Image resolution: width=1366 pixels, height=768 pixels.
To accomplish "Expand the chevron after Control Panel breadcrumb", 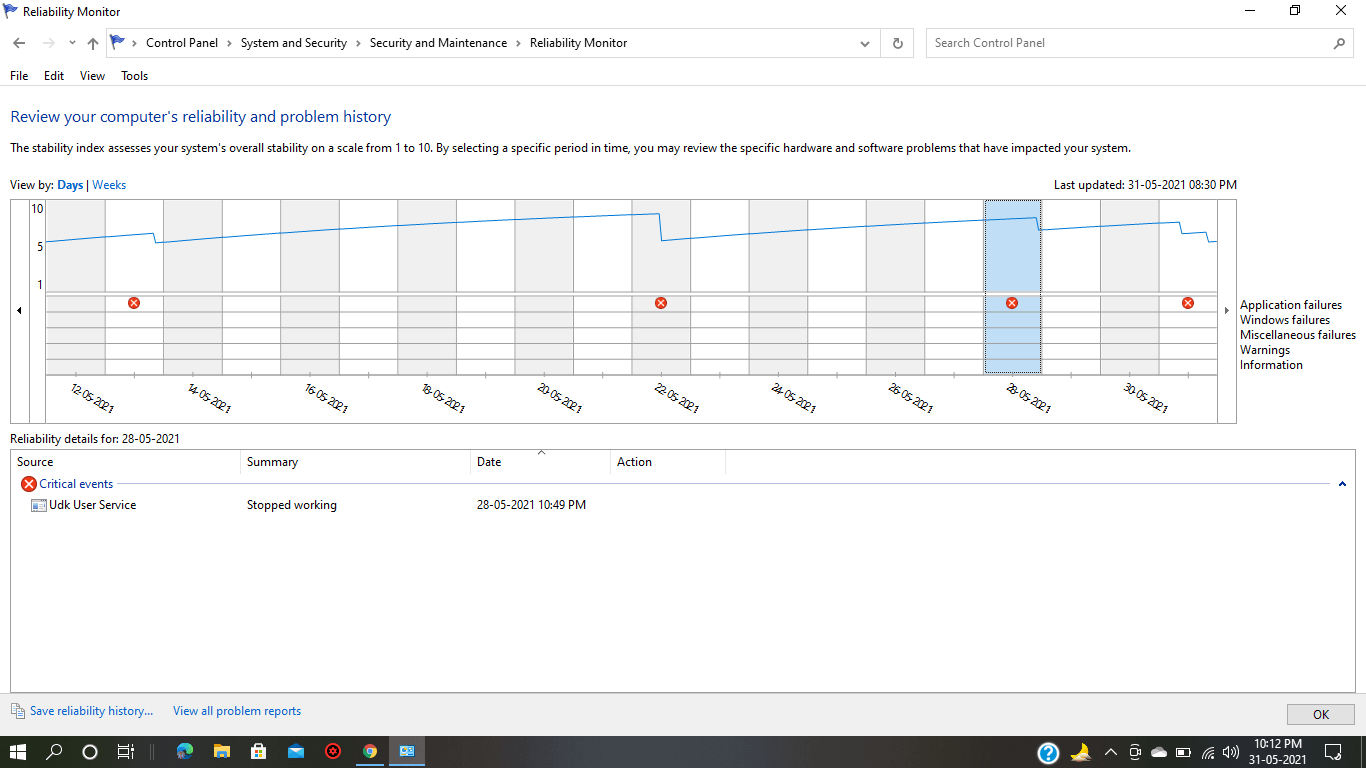I will pos(229,43).
